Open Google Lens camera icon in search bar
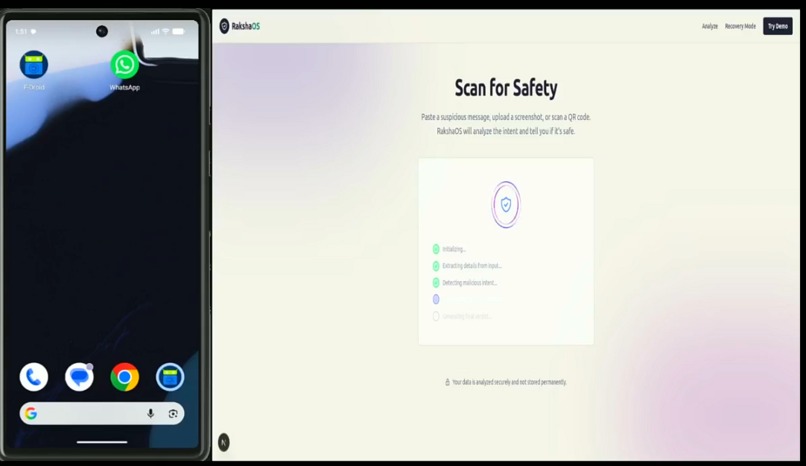This screenshot has height=466, width=806. 173,413
